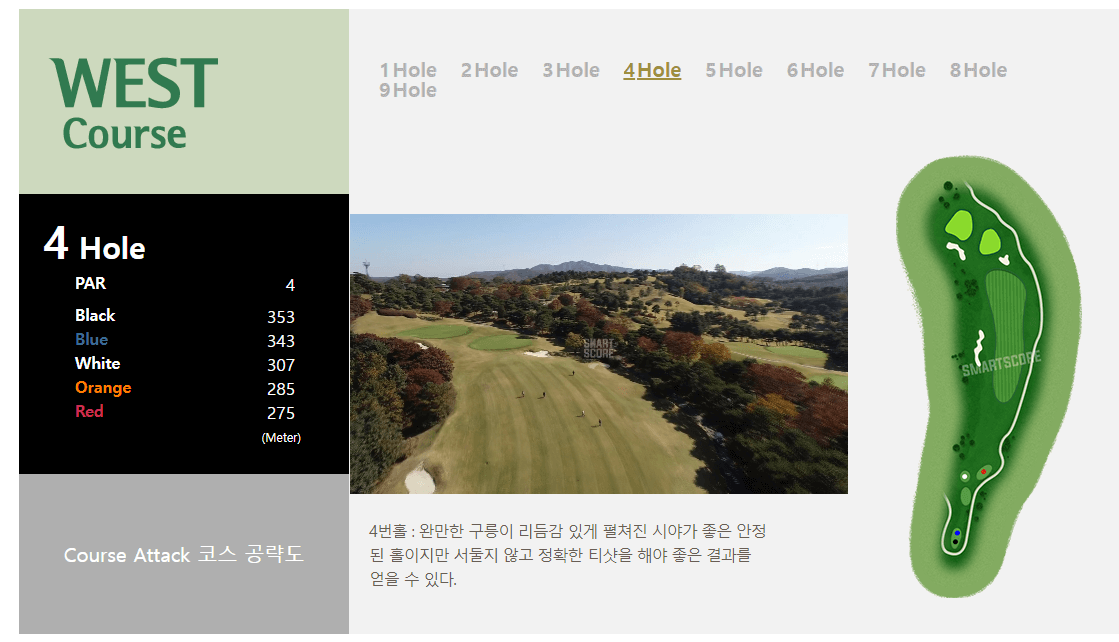Select the 1 Hole tab
The image size is (1119, 642).
[408, 70]
